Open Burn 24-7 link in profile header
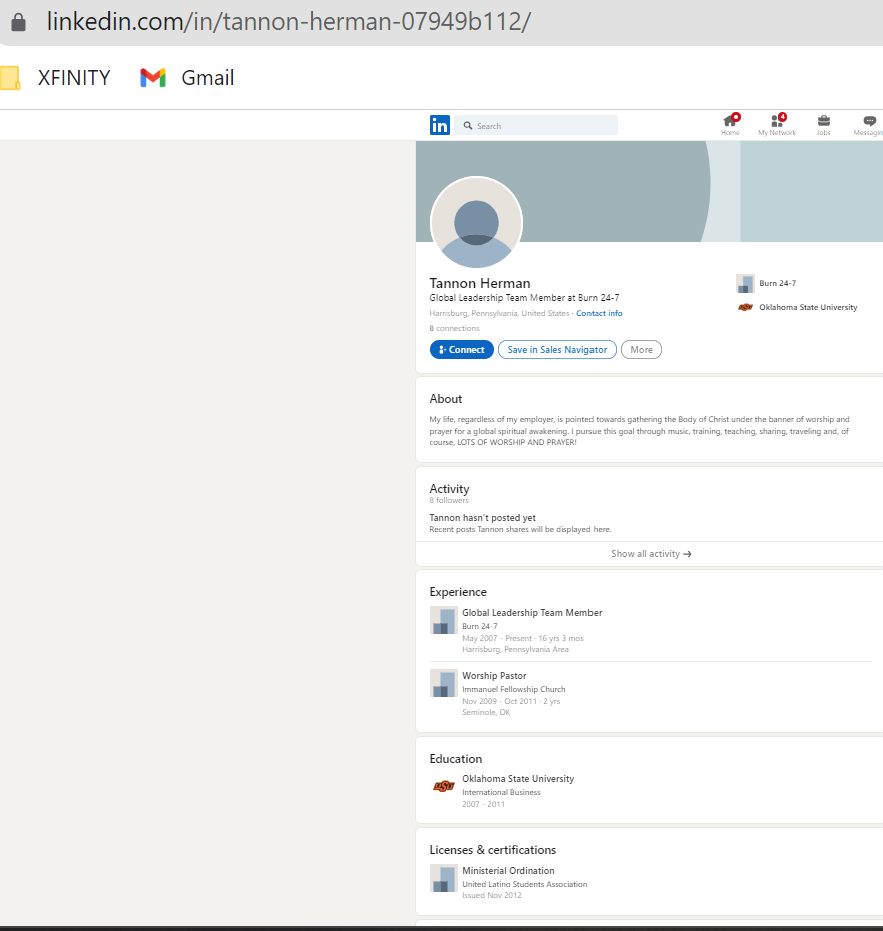883x931 pixels. point(777,283)
